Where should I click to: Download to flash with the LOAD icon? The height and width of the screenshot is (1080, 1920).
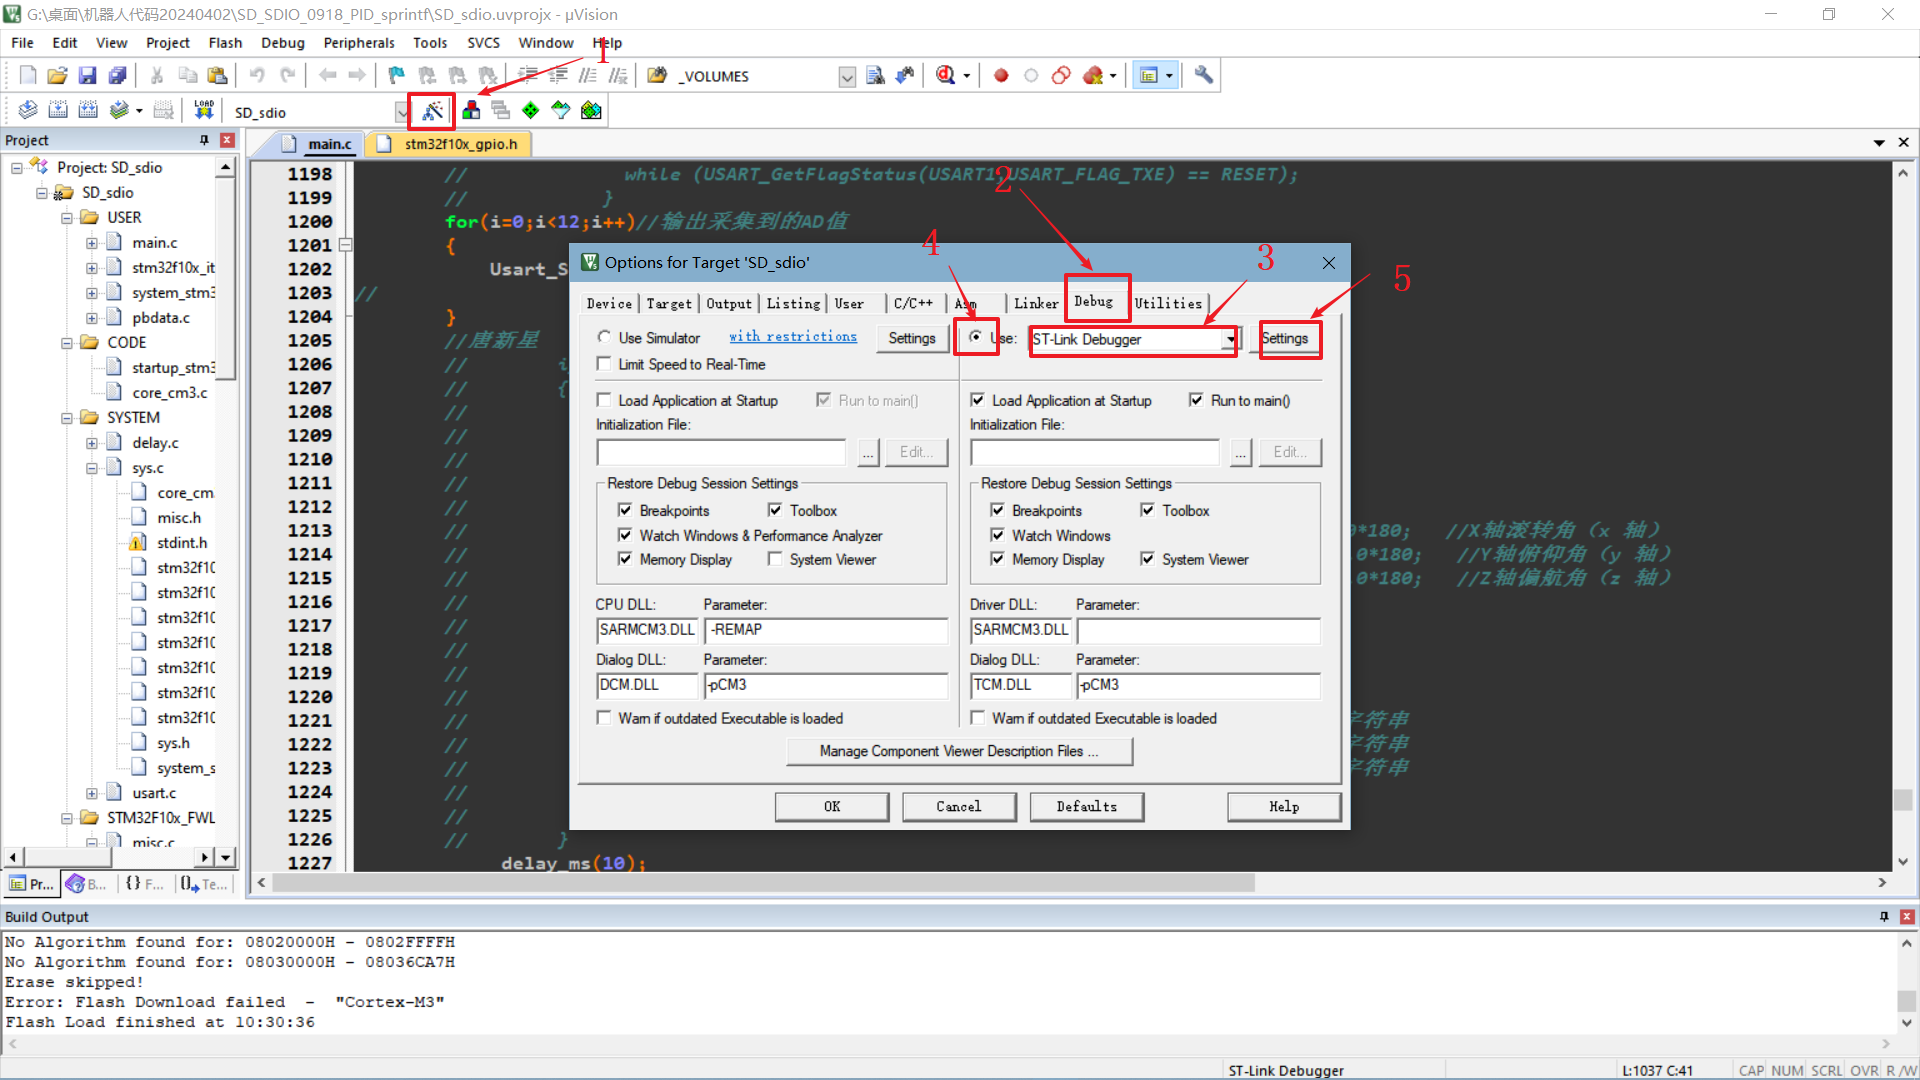[204, 110]
